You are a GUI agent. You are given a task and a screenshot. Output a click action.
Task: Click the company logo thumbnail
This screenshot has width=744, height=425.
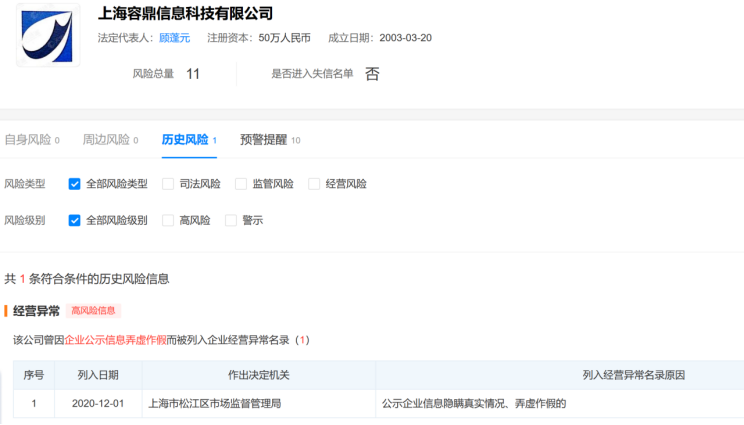(48, 36)
